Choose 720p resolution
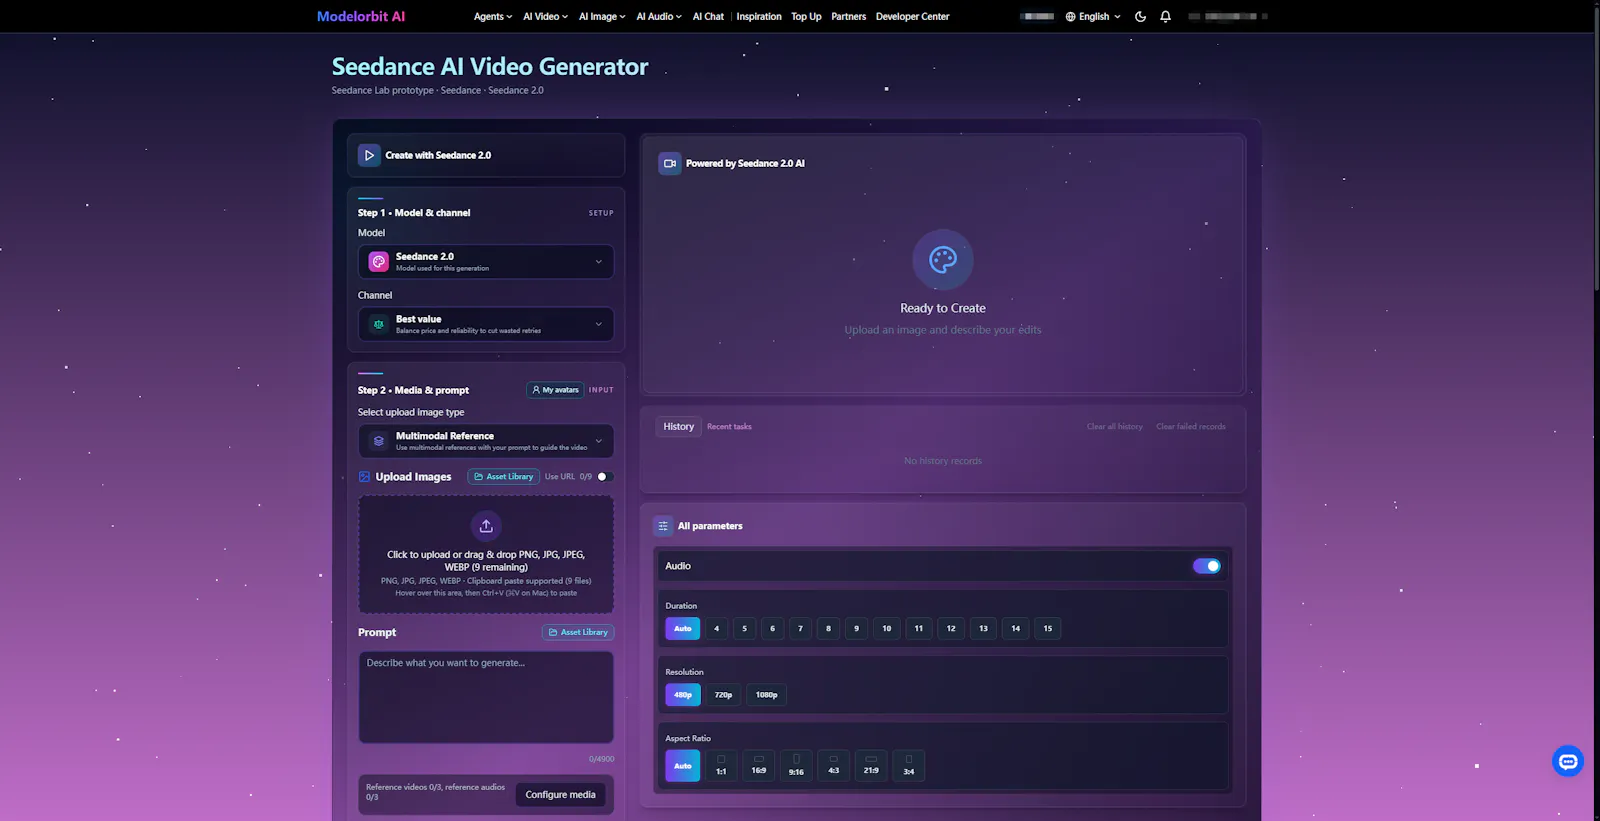The image size is (1600, 821). 723,695
